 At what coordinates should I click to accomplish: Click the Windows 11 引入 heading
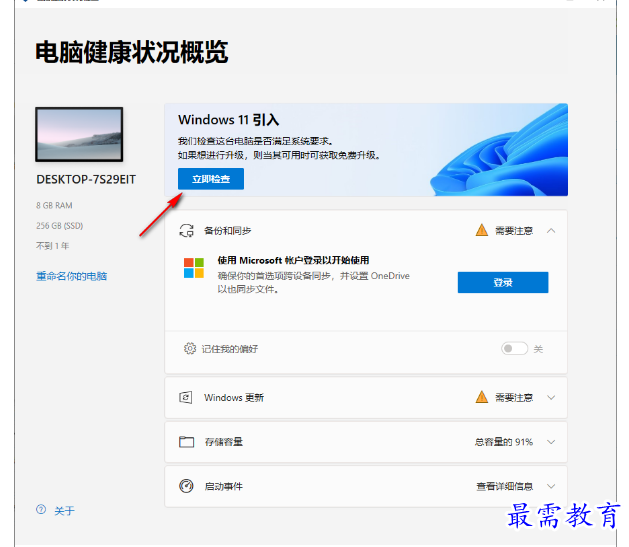[x=228, y=120]
